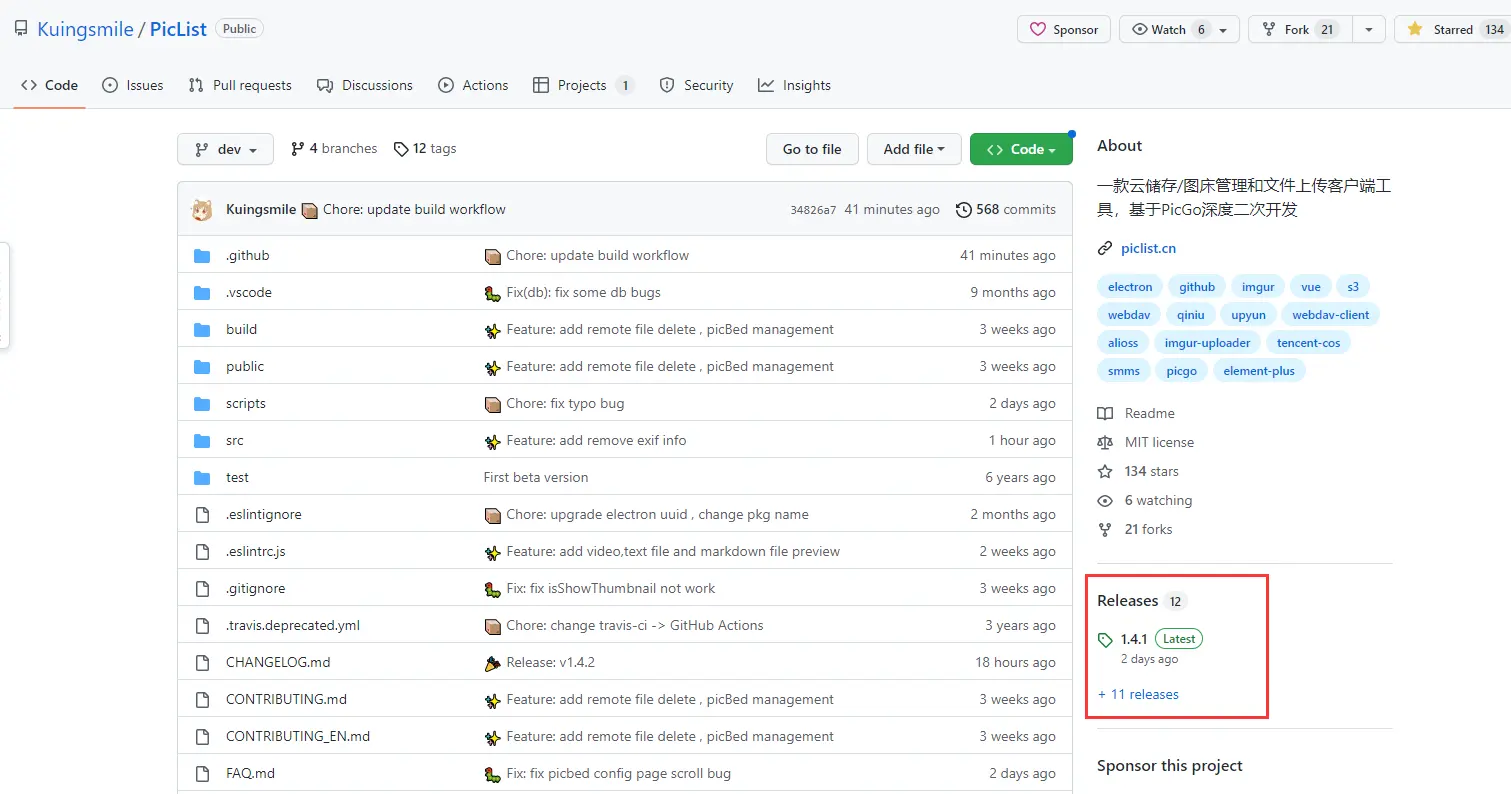The image size is (1511, 794).
Task: Open the green Code dropdown button
Action: (1021, 149)
